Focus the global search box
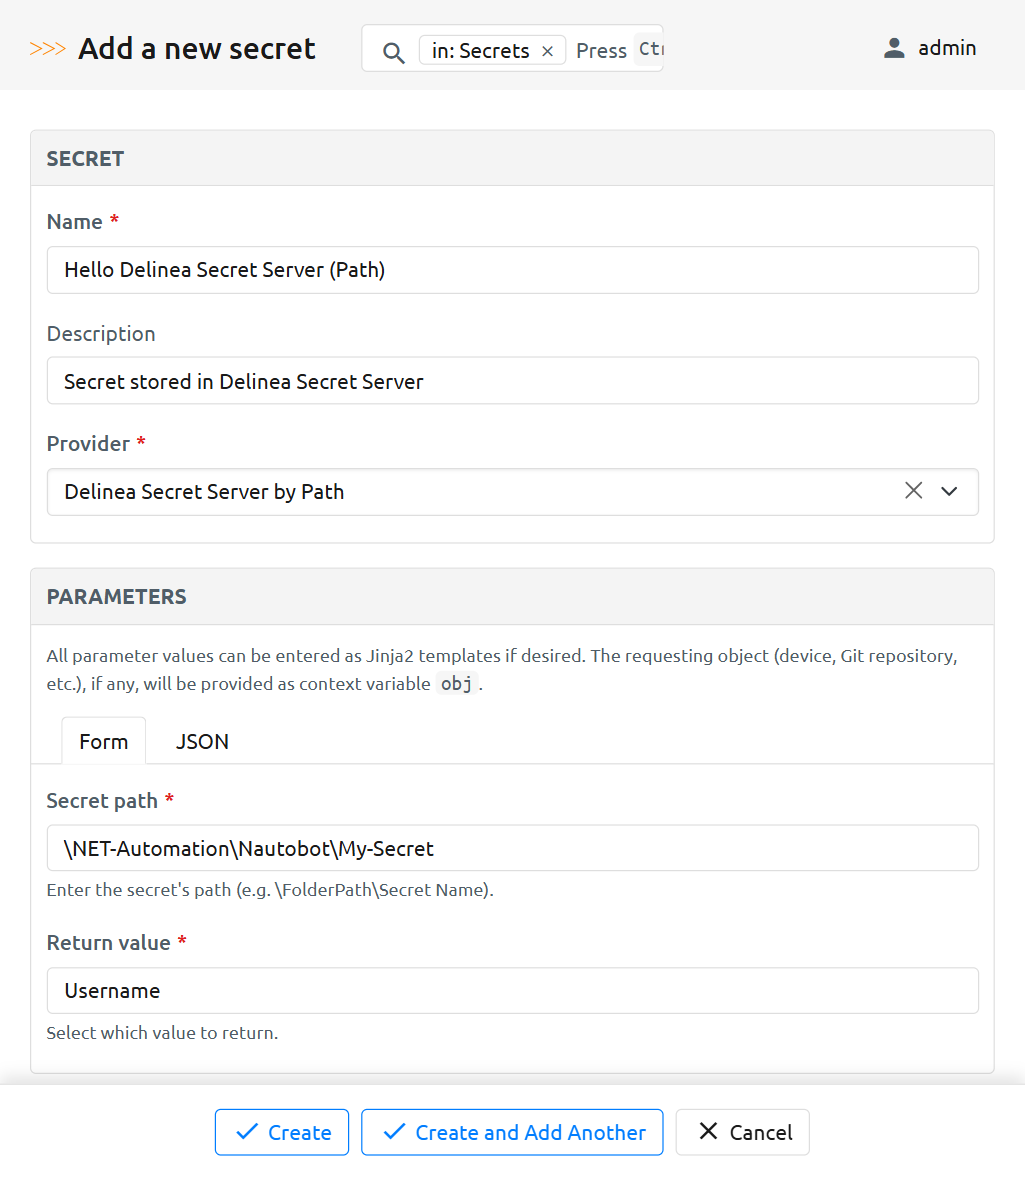Viewport: 1025px width, 1178px height. click(x=612, y=50)
